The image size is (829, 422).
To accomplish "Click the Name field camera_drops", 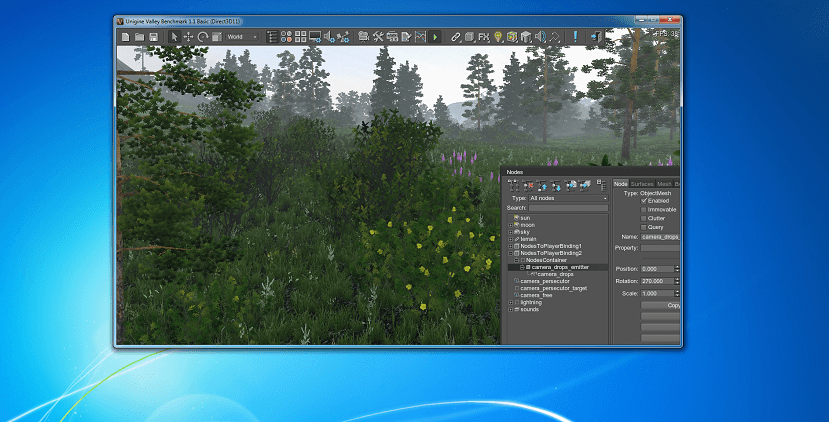I will point(661,237).
